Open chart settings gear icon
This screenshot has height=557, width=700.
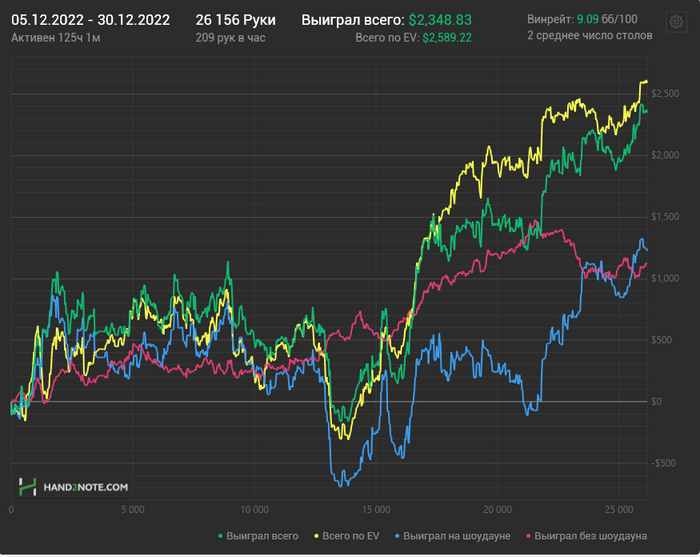click(676, 21)
